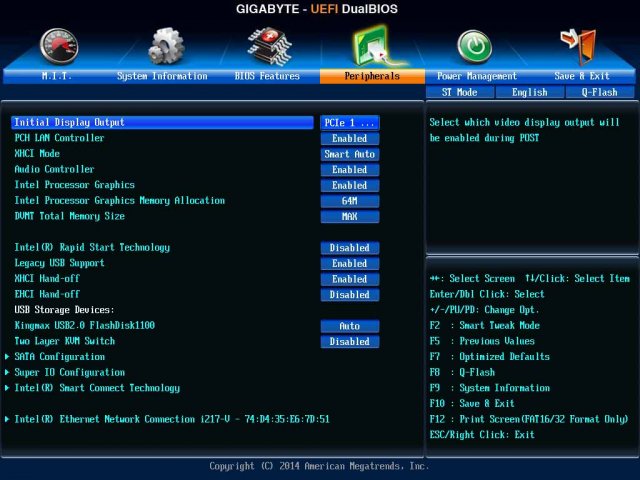Screen dimensions: 640x480
Task: Click the Save & Exit door icon
Action: [581, 45]
